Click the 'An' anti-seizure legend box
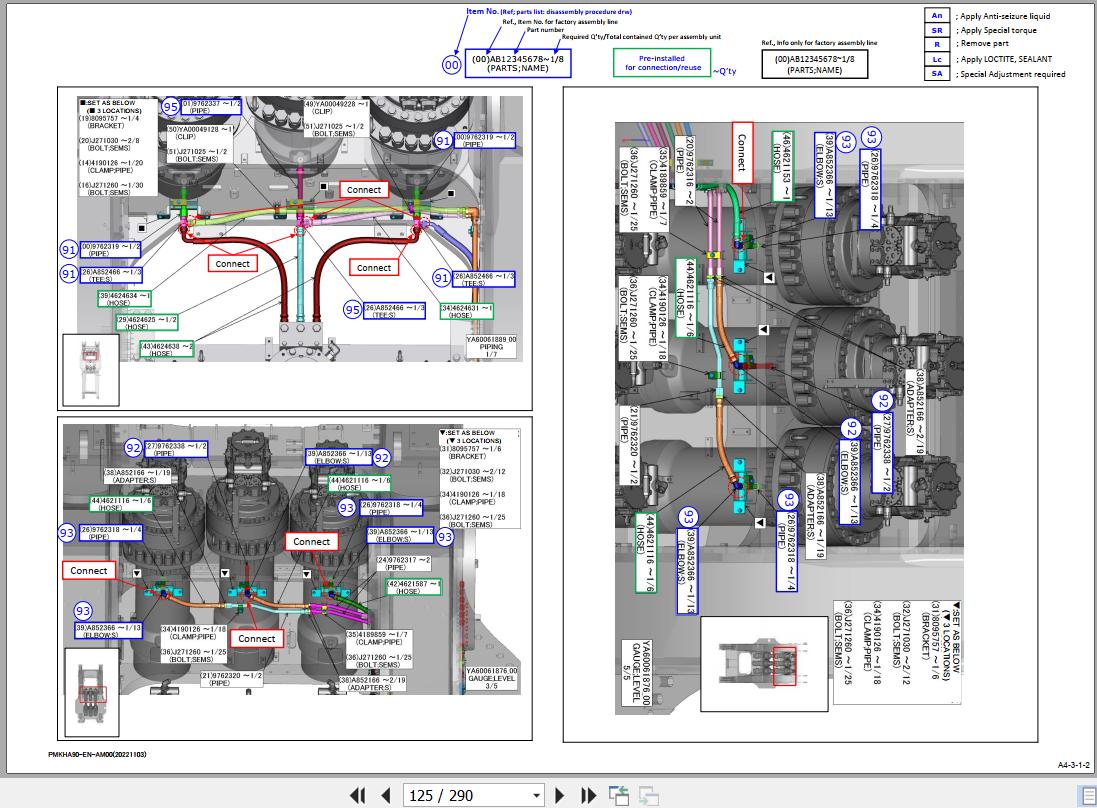The image size is (1097, 808). [936, 15]
